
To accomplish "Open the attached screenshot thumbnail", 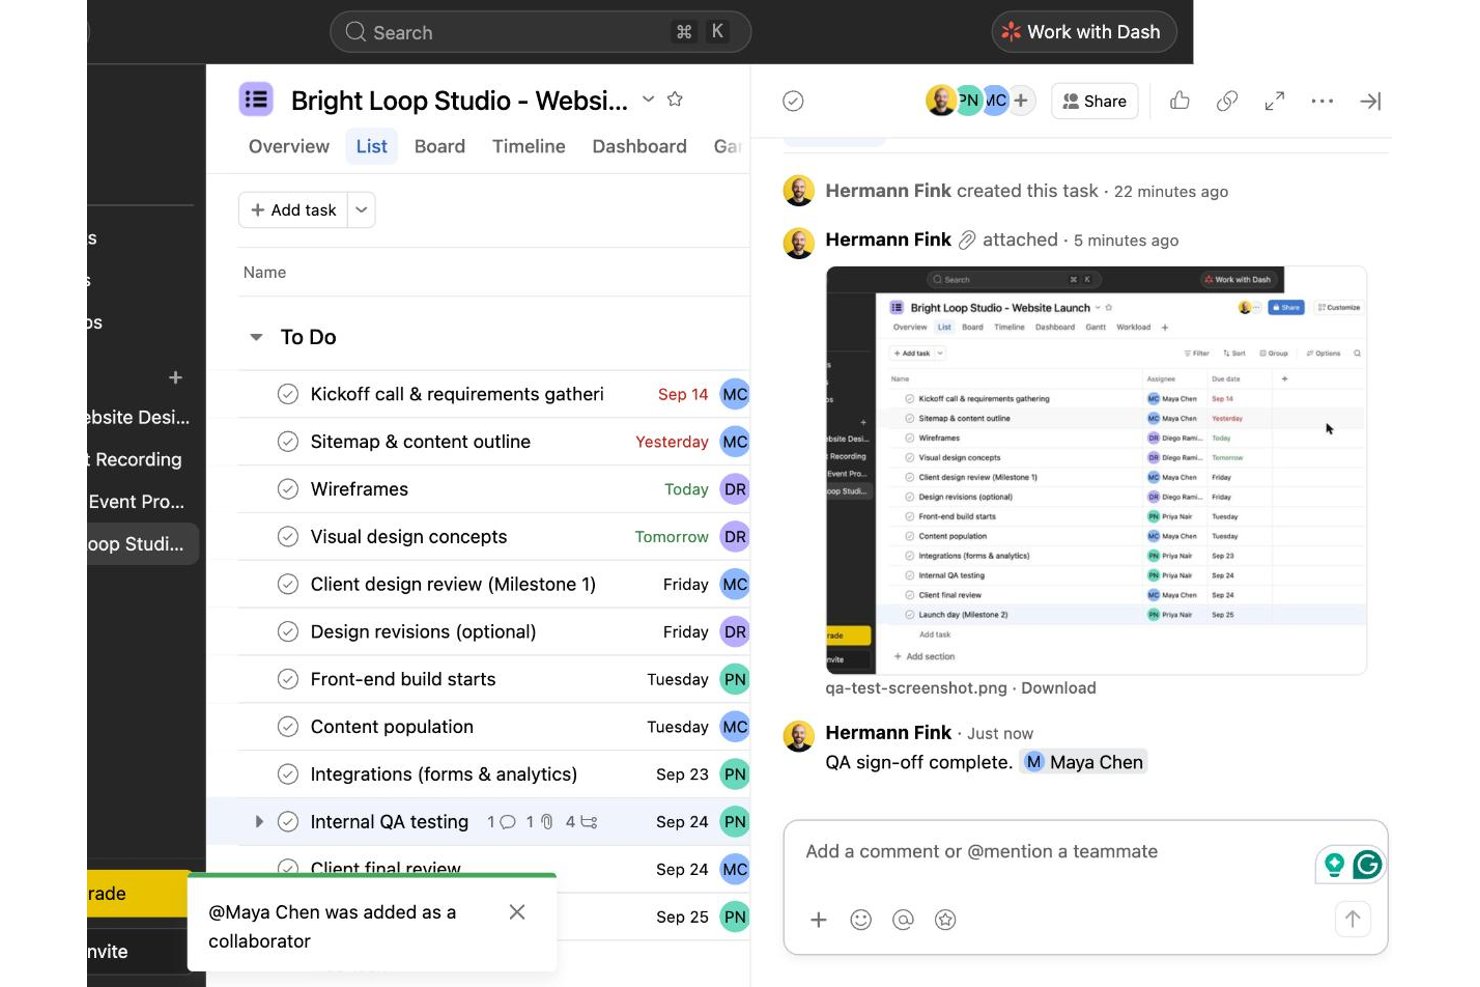I will [x=1096, y=470].
